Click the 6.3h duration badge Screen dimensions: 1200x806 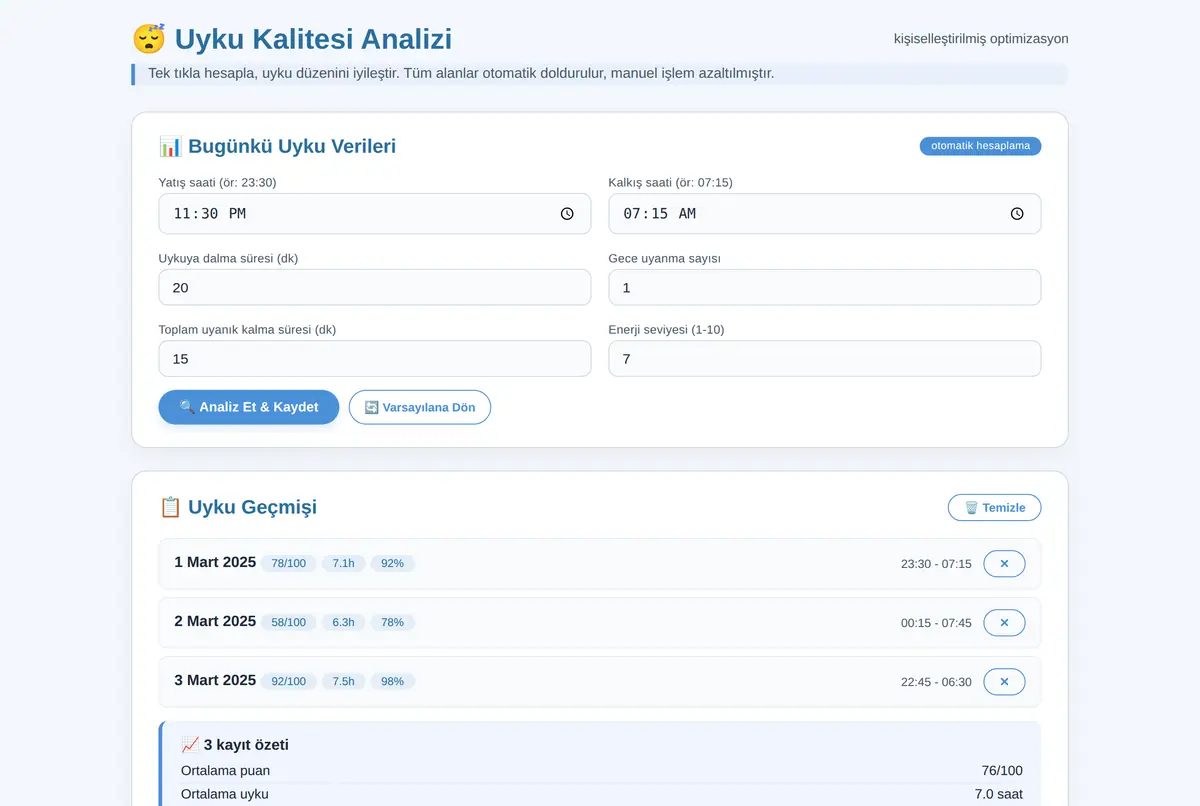pyautogui.click(x=343, y=623)
